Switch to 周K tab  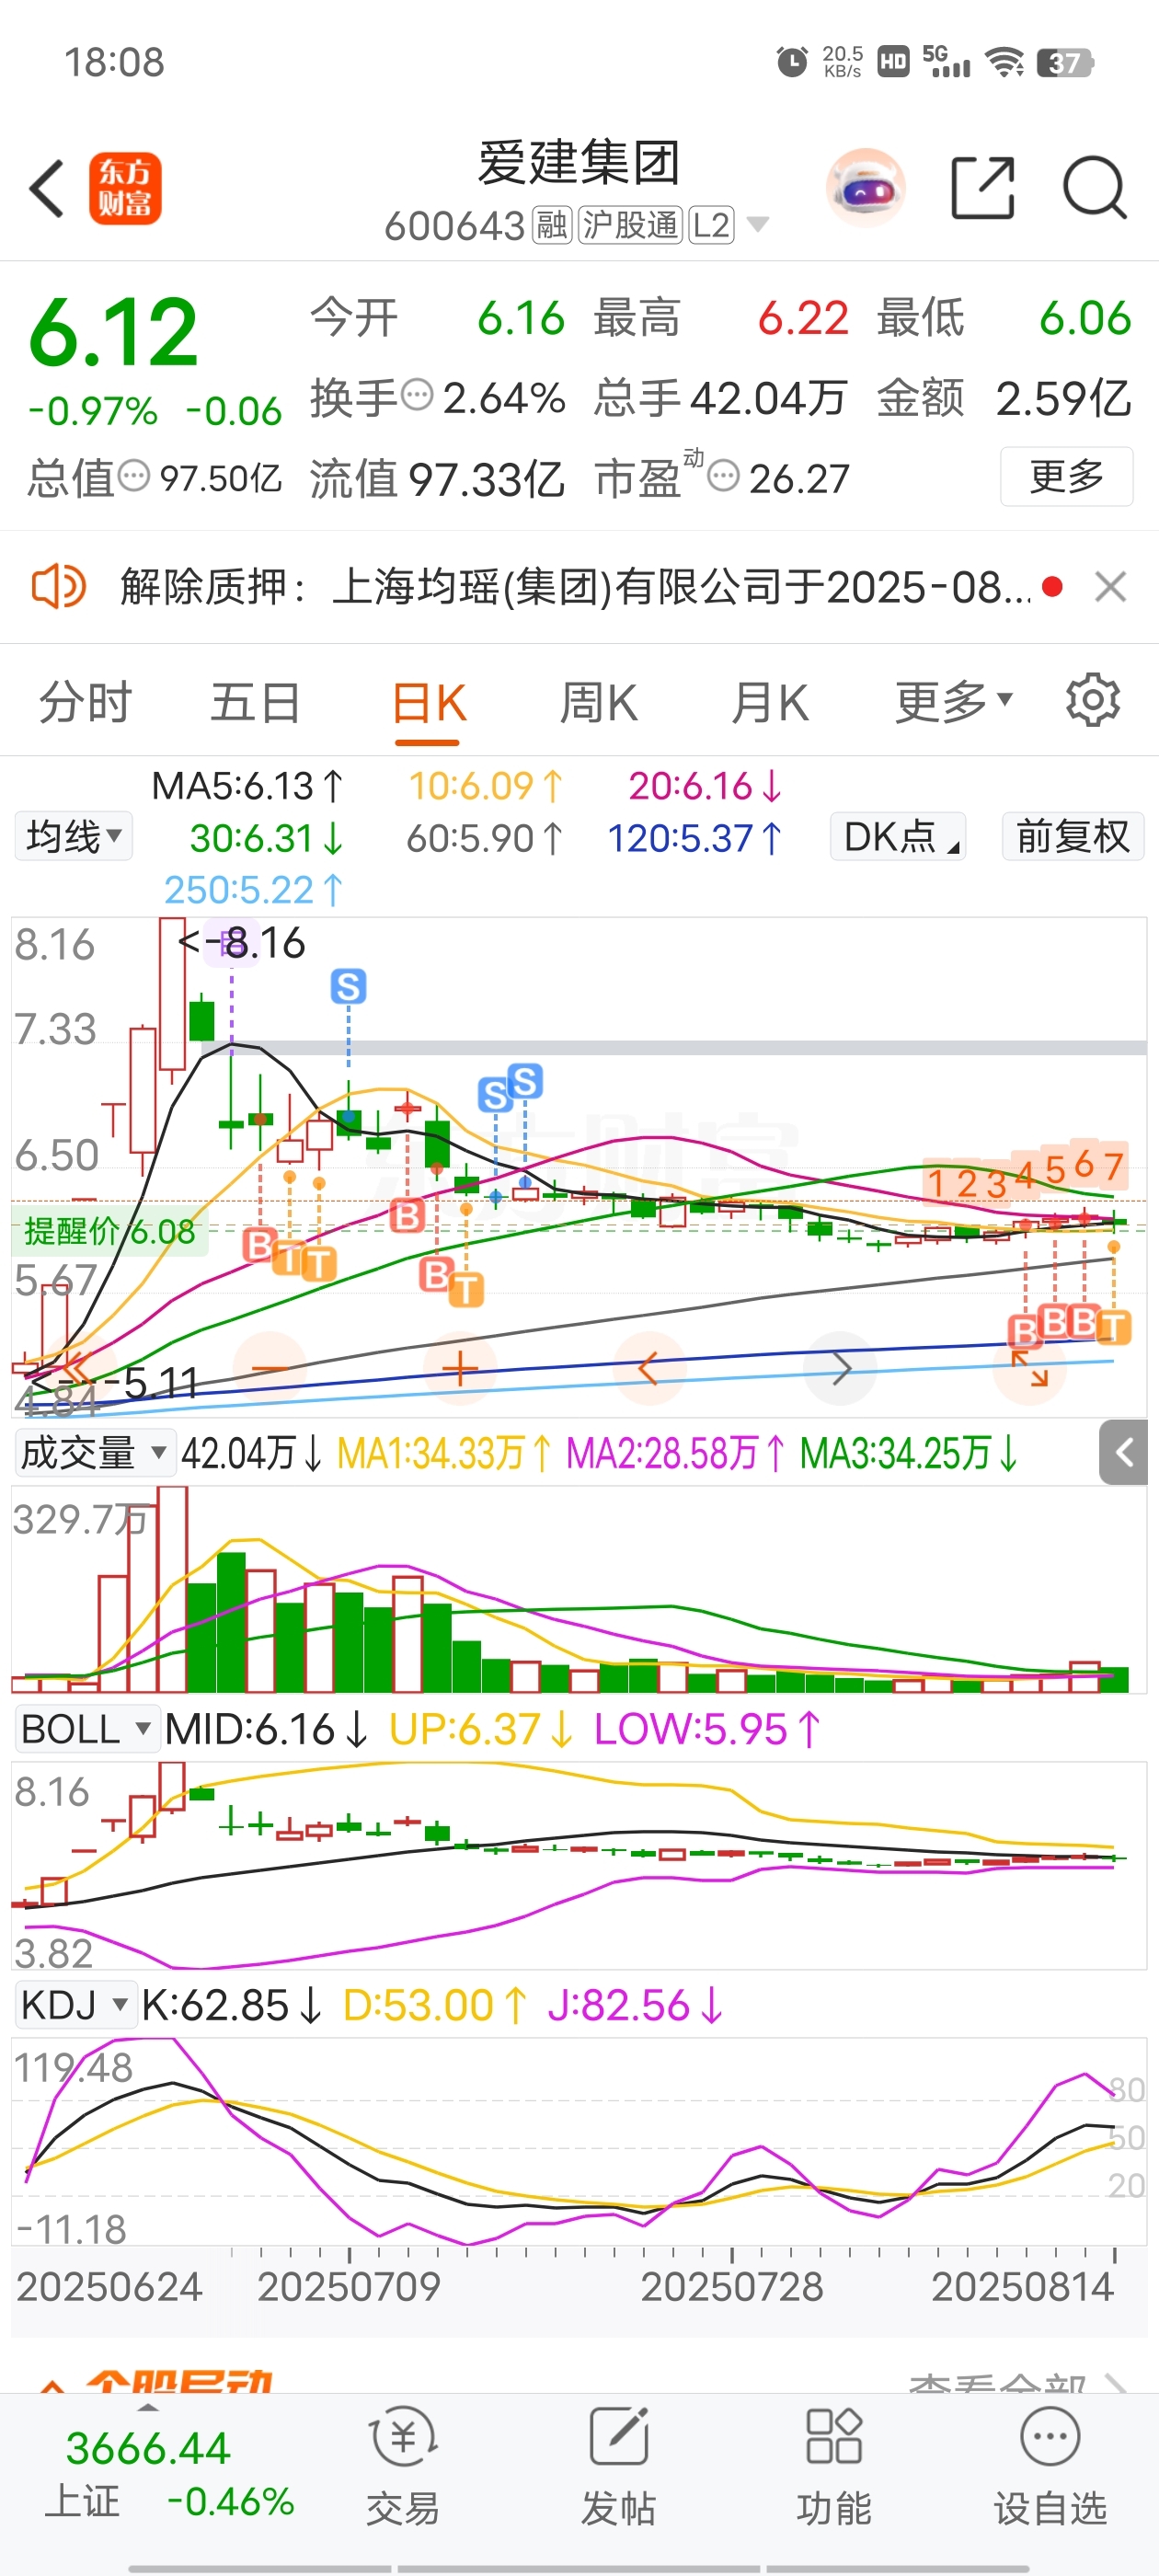599,701
